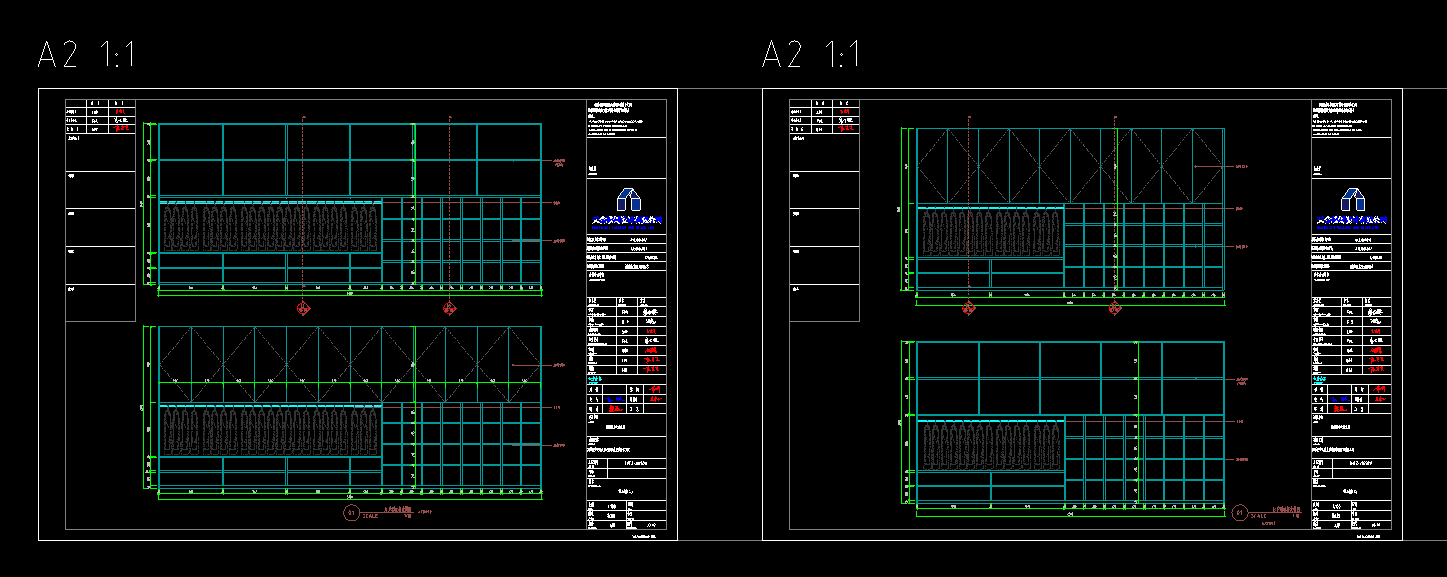Click the circled drawing number on left sheet
The width and height of the screenshot is (1447, 577).
tap(351, 513)
